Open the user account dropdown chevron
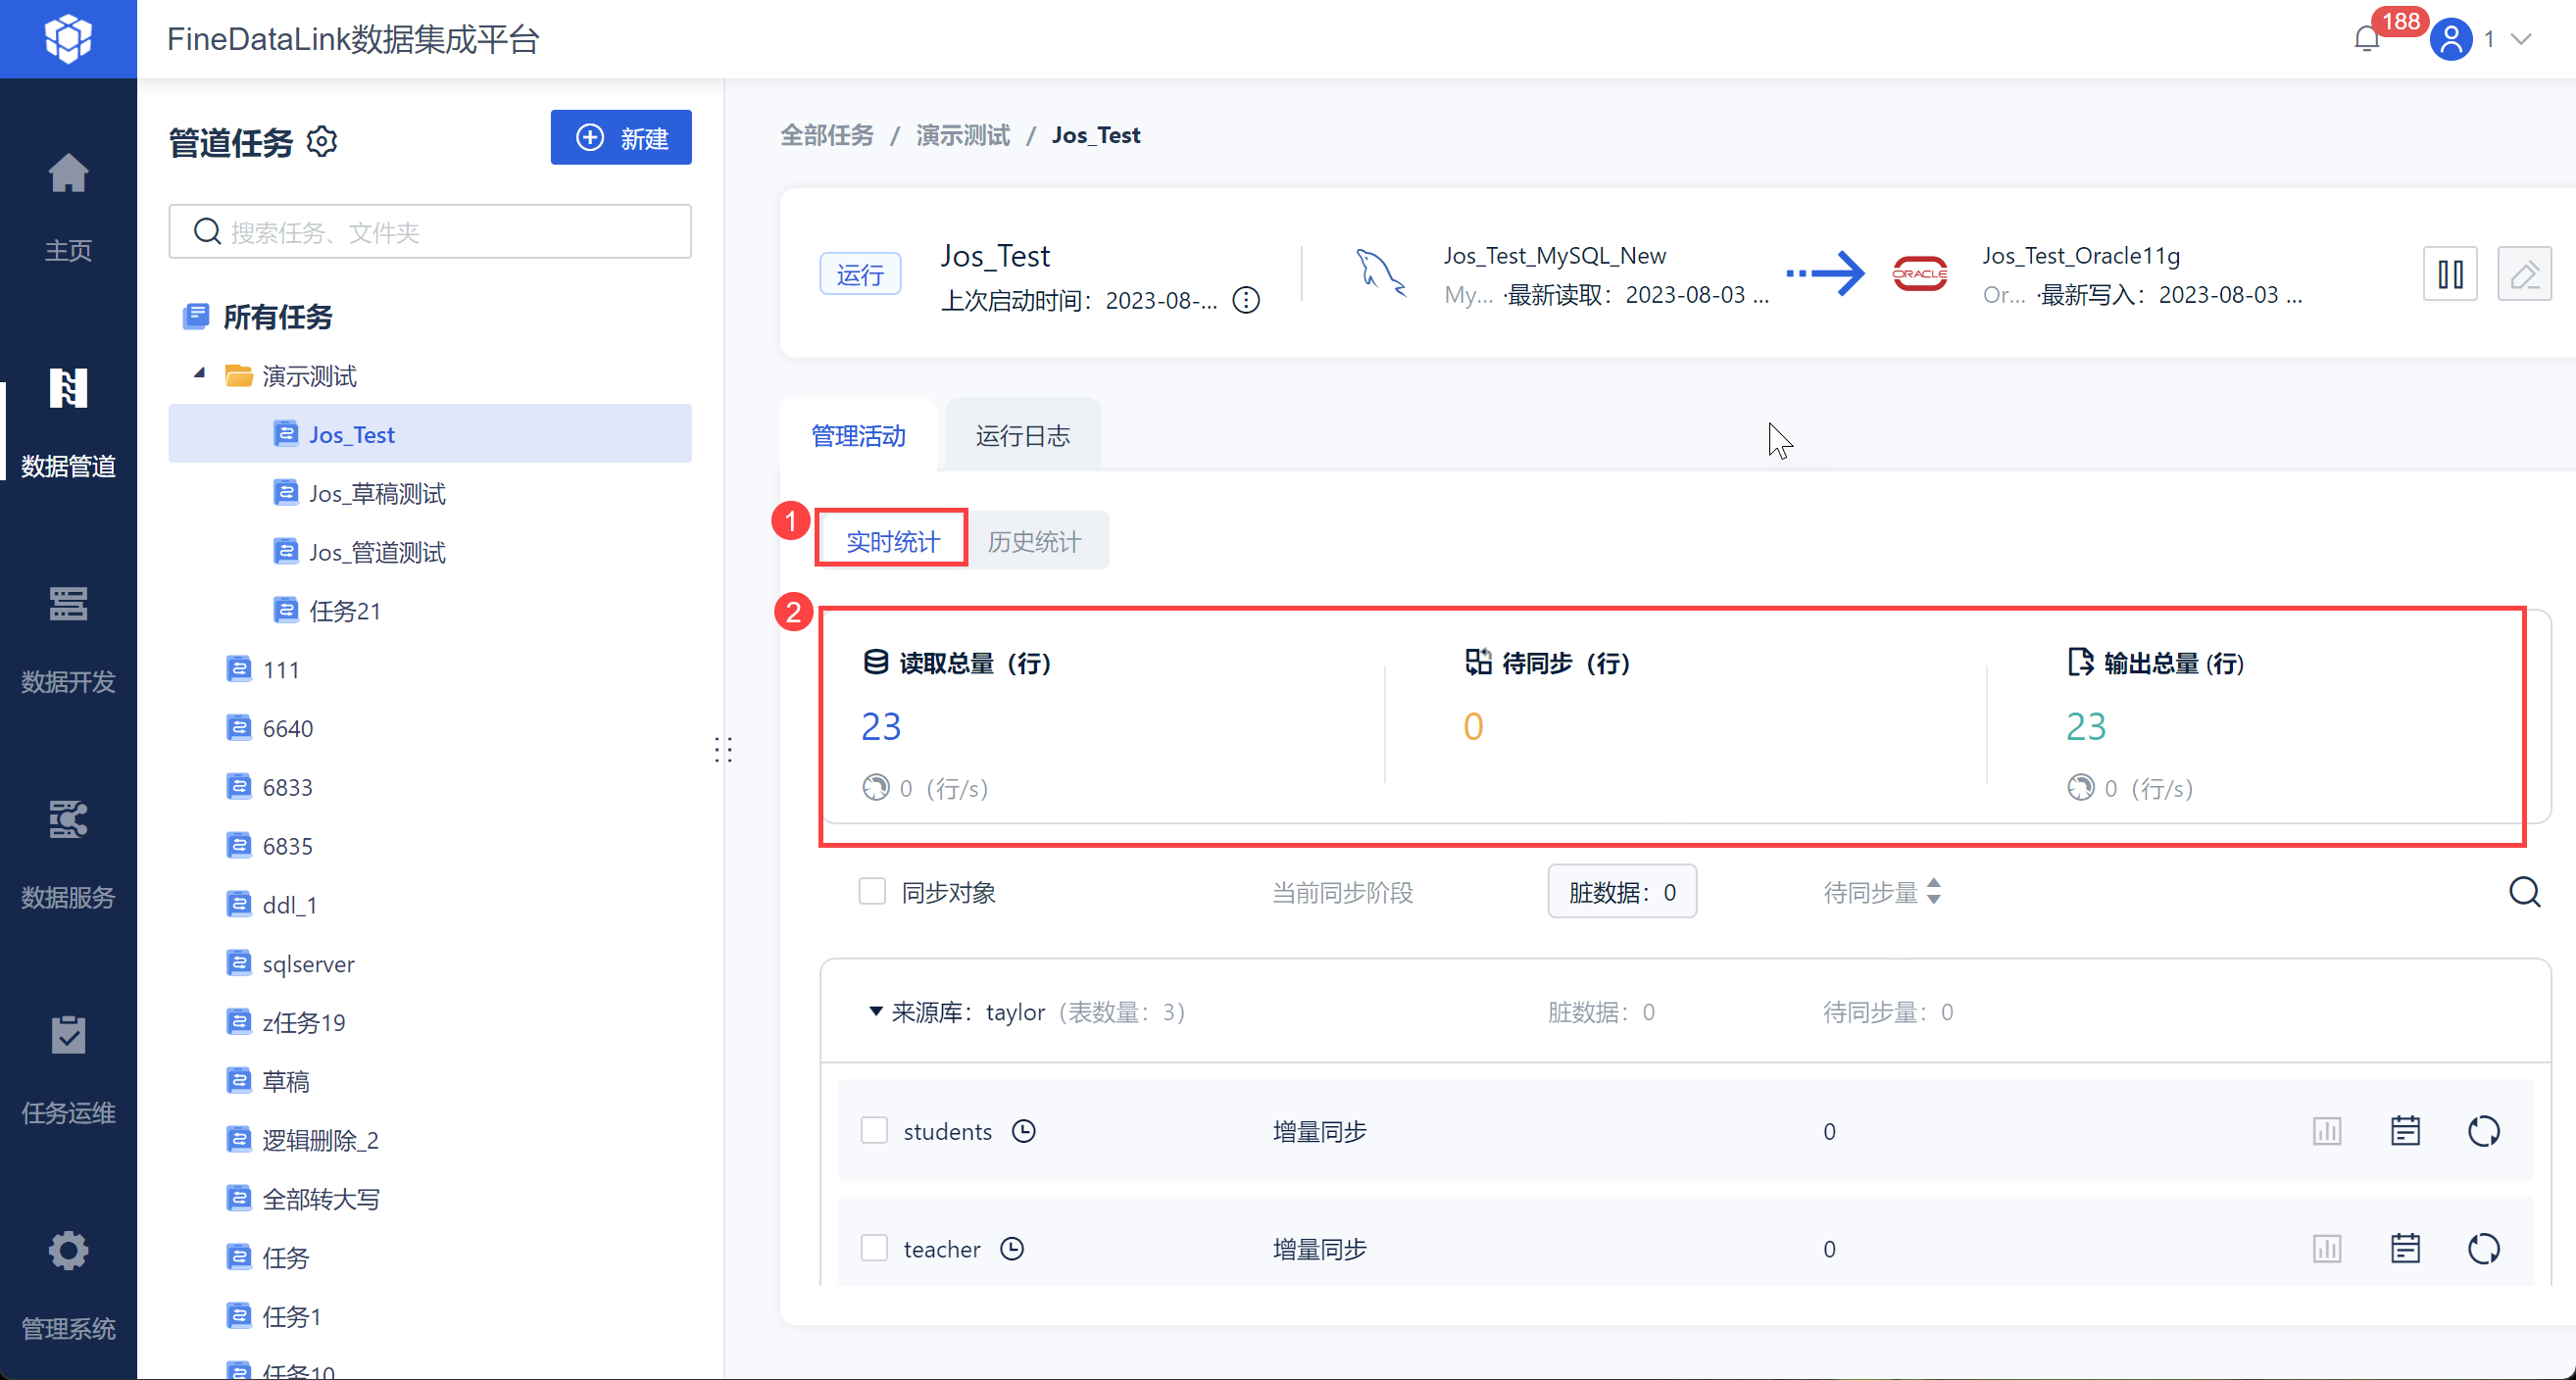This screenshot has width=2576, height=1380. (x=2523, y=39)
